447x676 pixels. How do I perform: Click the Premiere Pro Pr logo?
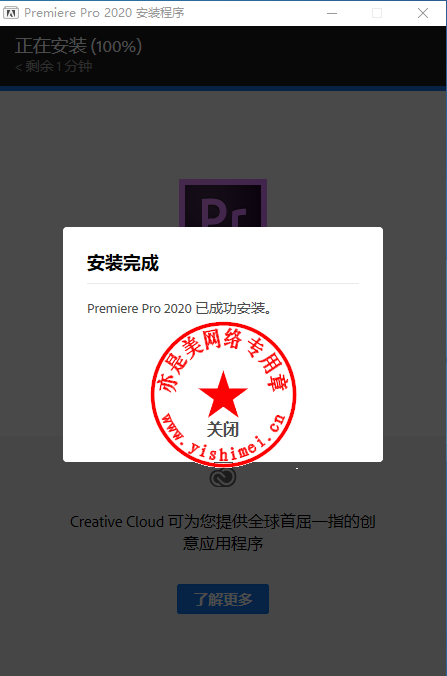[223, 203]
